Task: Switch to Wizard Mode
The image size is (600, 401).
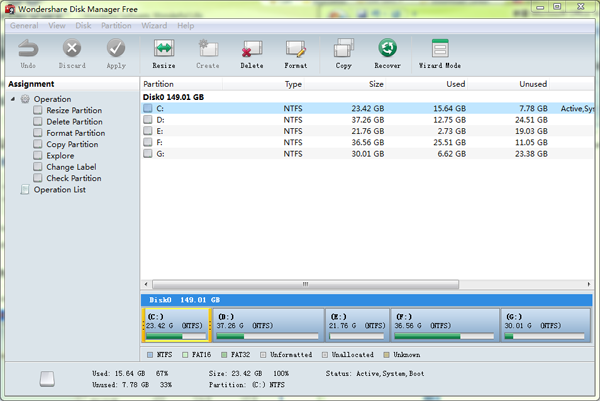Action: pos(440,49)
